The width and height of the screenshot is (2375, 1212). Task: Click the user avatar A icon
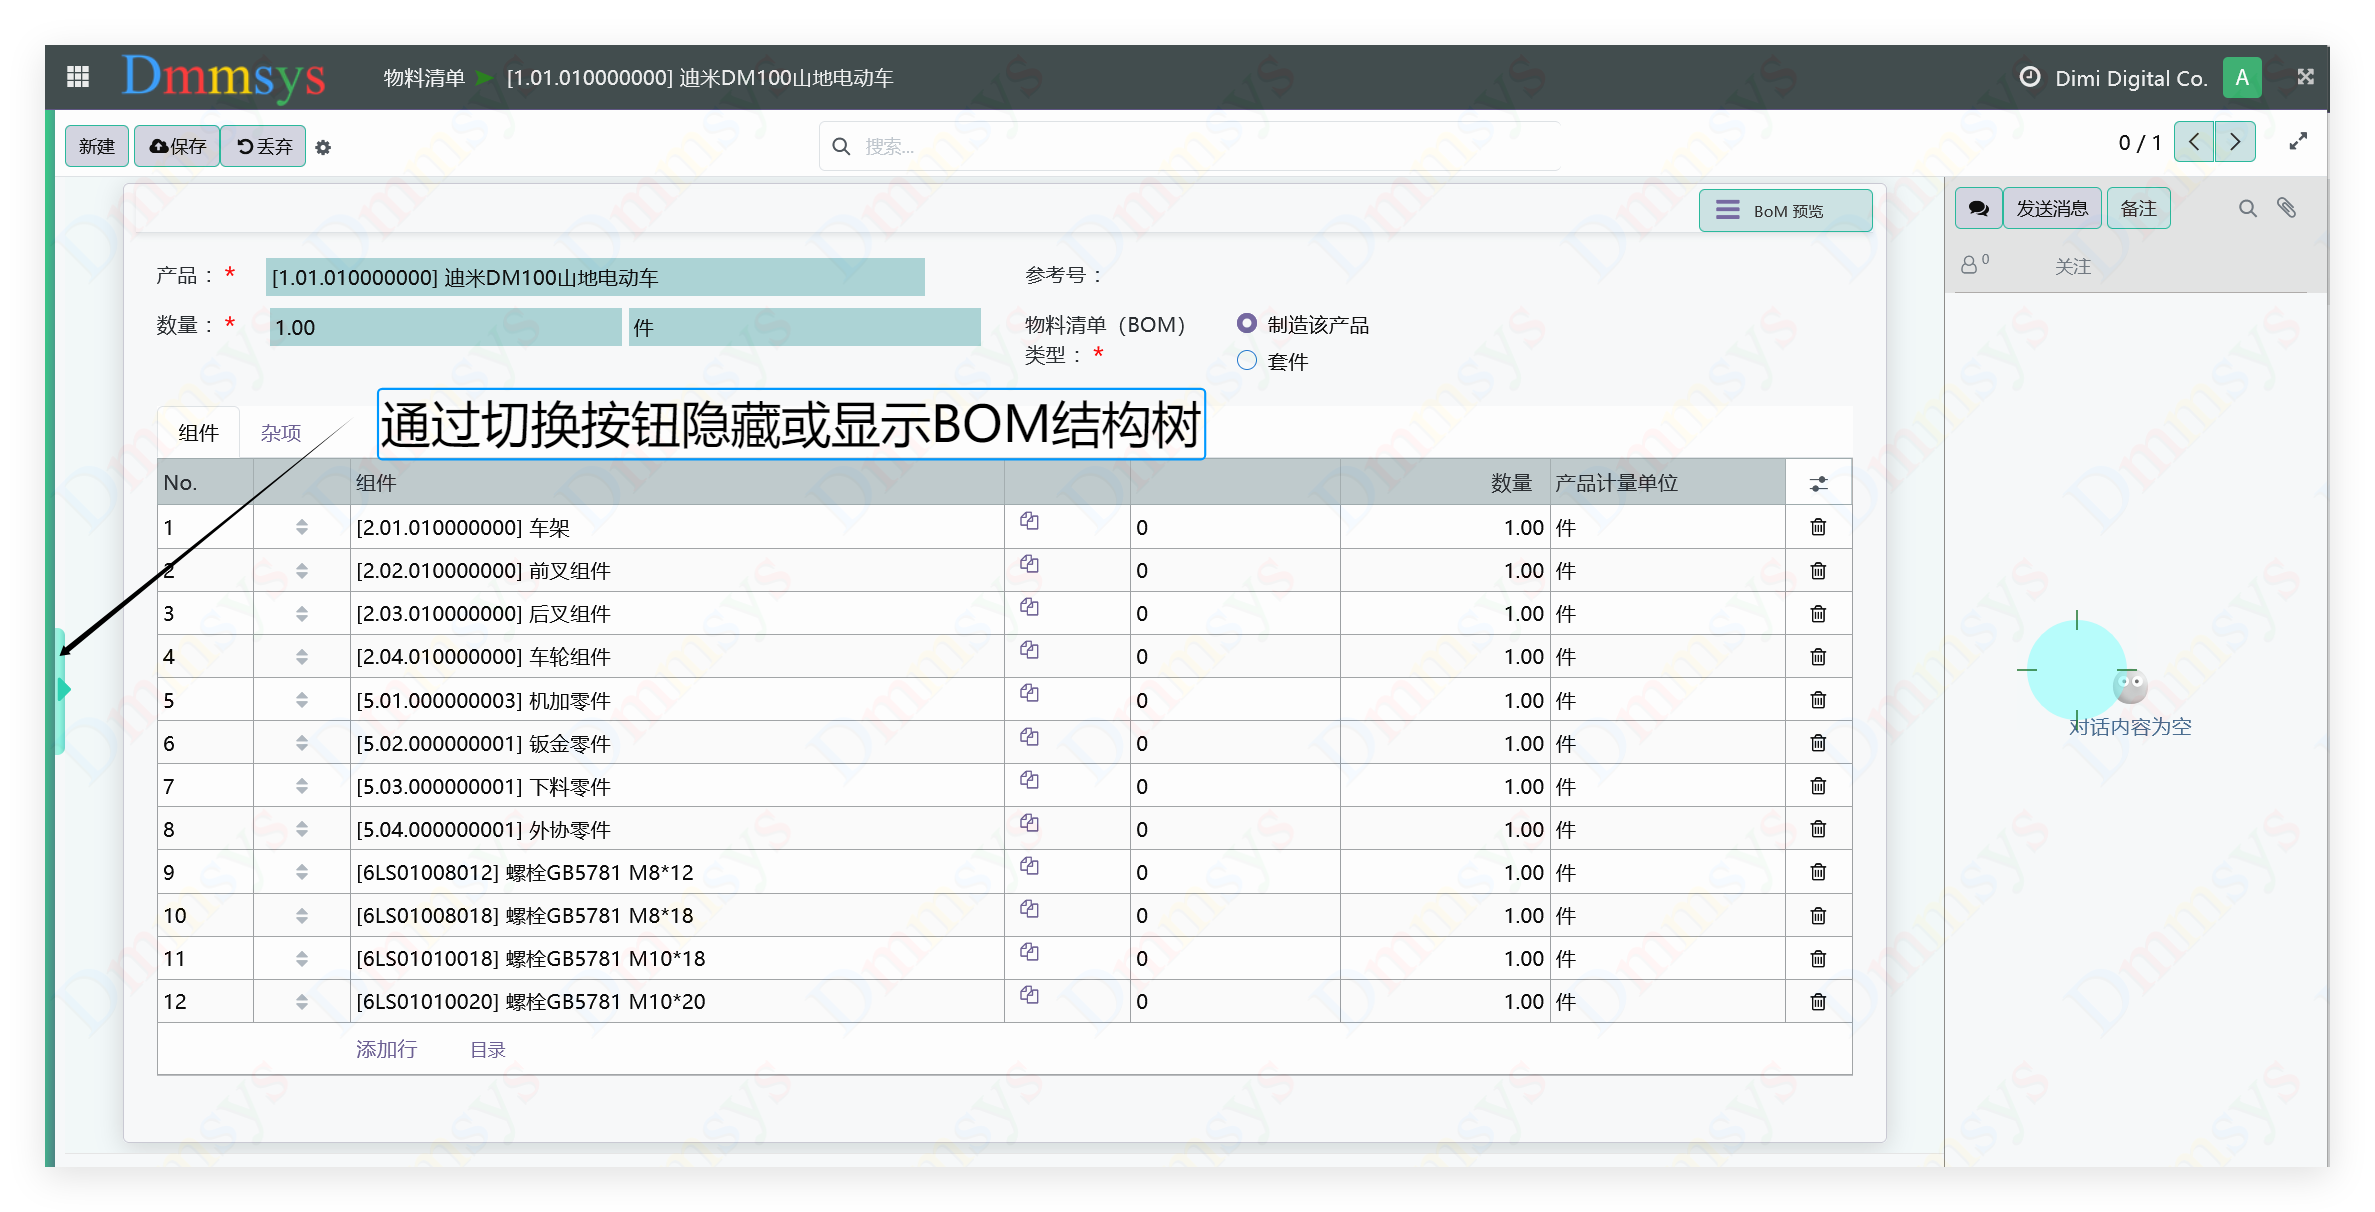point(2242,77)
